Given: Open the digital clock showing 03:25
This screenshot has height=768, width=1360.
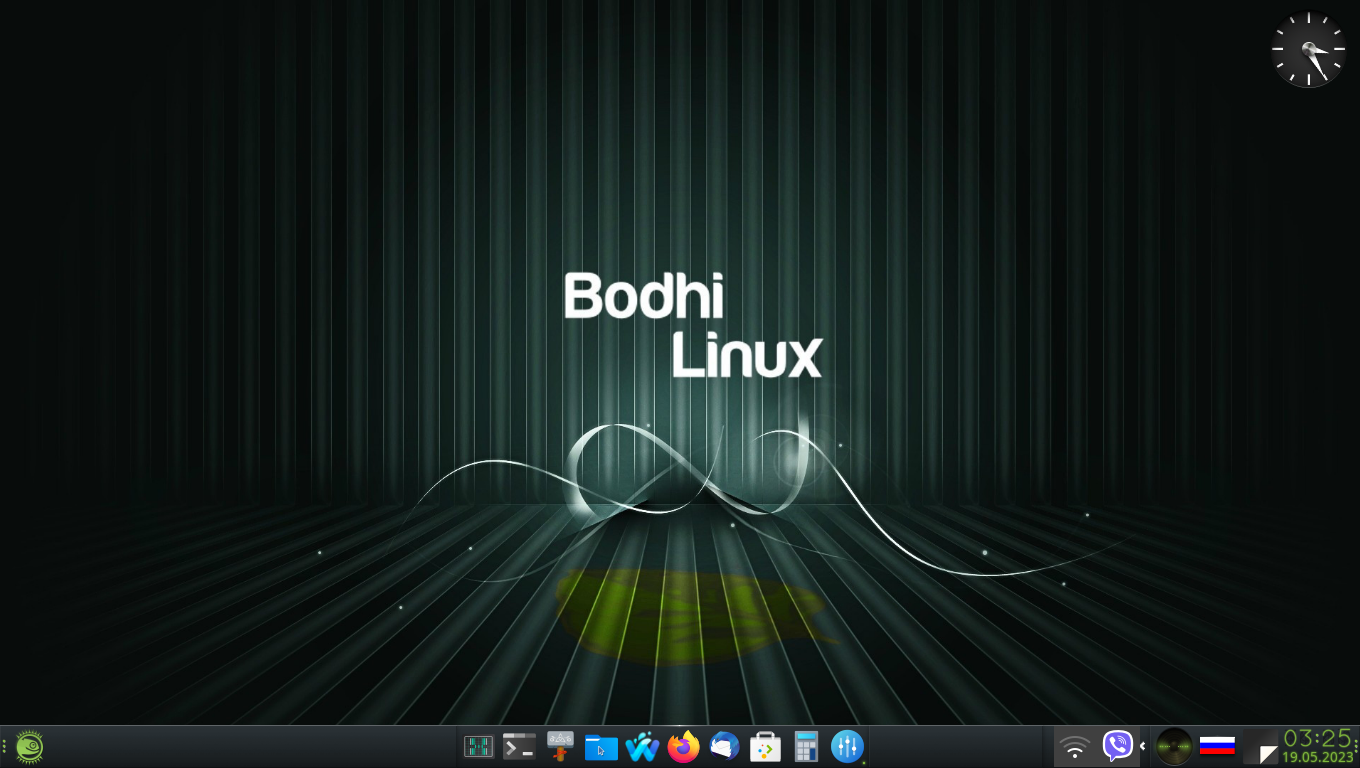Looking at the screenshot, I should [x=1319, y=746].
